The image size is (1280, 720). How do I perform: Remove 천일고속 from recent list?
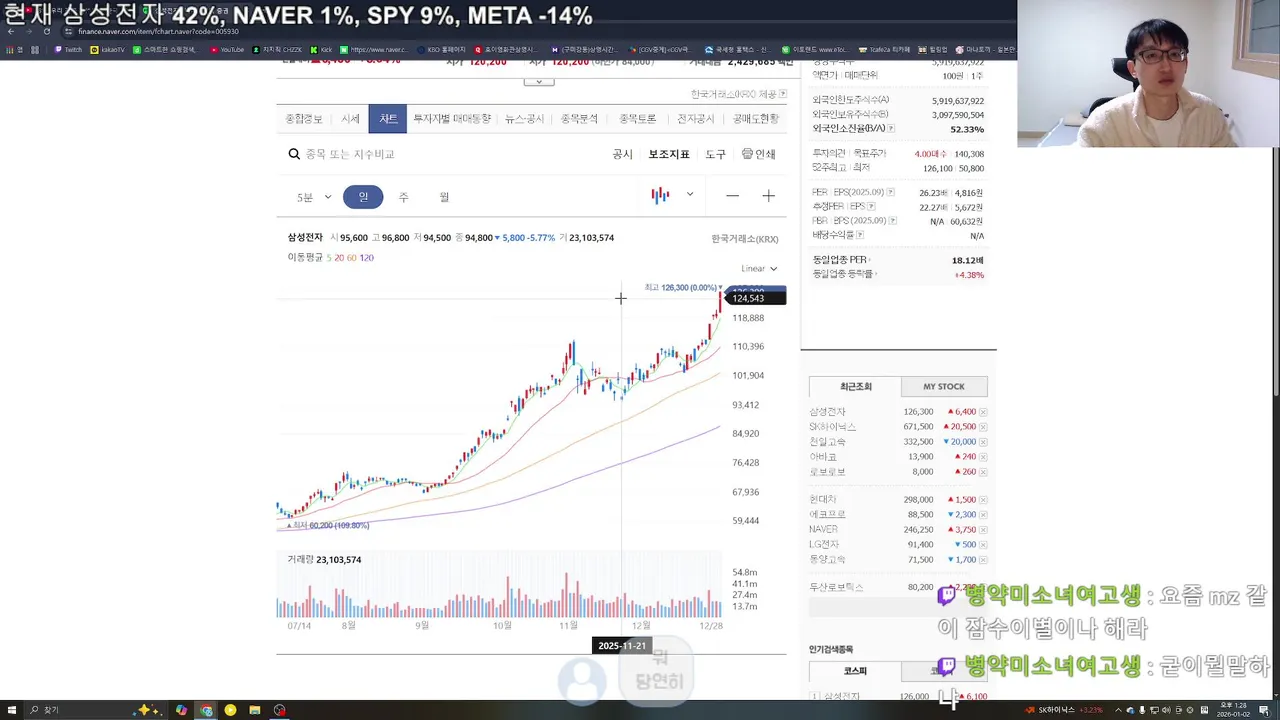tap(983, 442)
